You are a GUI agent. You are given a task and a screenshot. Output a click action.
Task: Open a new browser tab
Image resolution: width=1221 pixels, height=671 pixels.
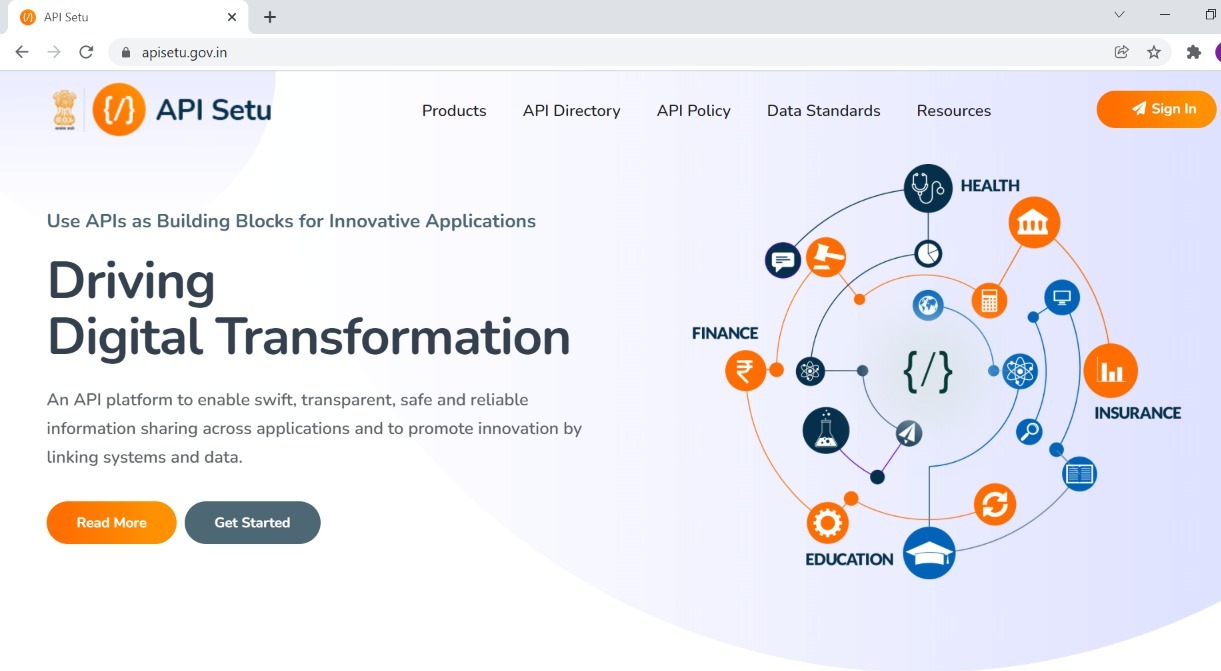[x=270, y=17]
